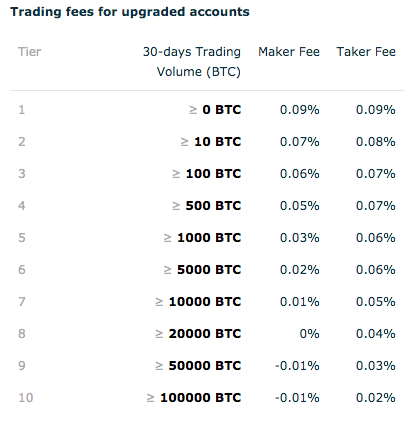Screen dimensions: 416x422
Task: Select the ≥ 10 BTC volume cell
Action: click(x=211, y=142)
